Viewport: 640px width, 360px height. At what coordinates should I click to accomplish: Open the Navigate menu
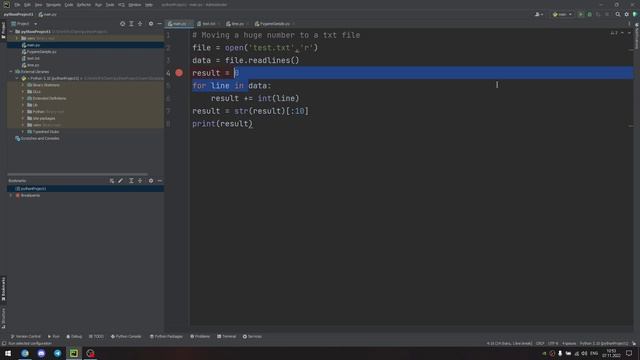click(x=53, y=5)
